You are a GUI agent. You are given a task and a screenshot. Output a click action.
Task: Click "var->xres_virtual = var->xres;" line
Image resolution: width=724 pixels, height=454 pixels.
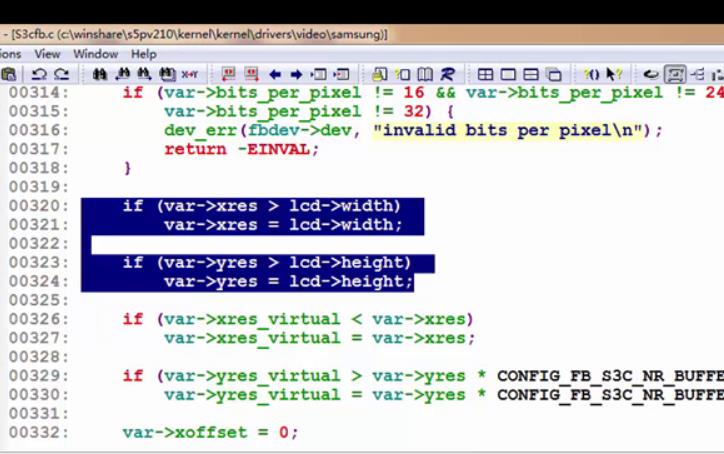(319, 339)
